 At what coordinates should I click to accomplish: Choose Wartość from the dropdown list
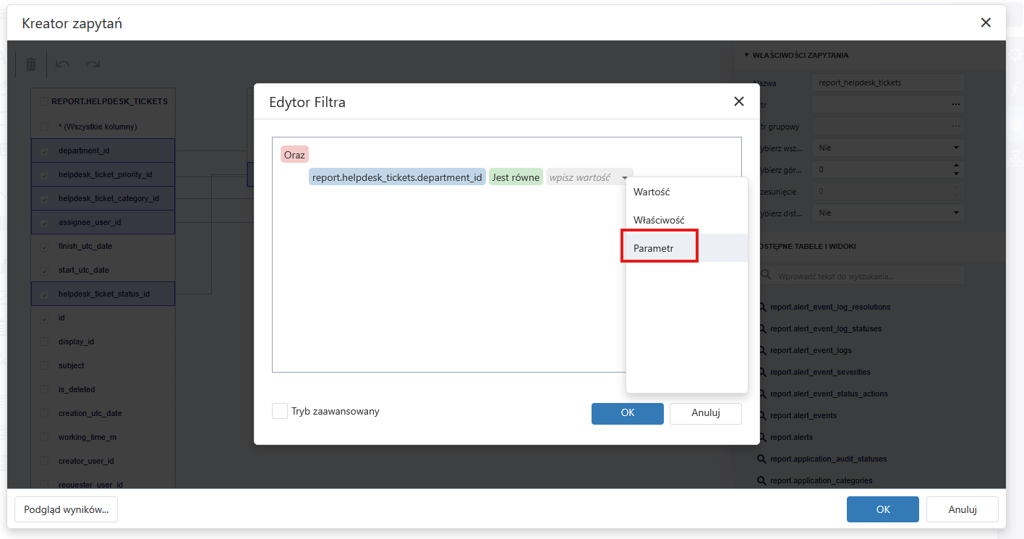pyautogui.click(x=652, y=192)
